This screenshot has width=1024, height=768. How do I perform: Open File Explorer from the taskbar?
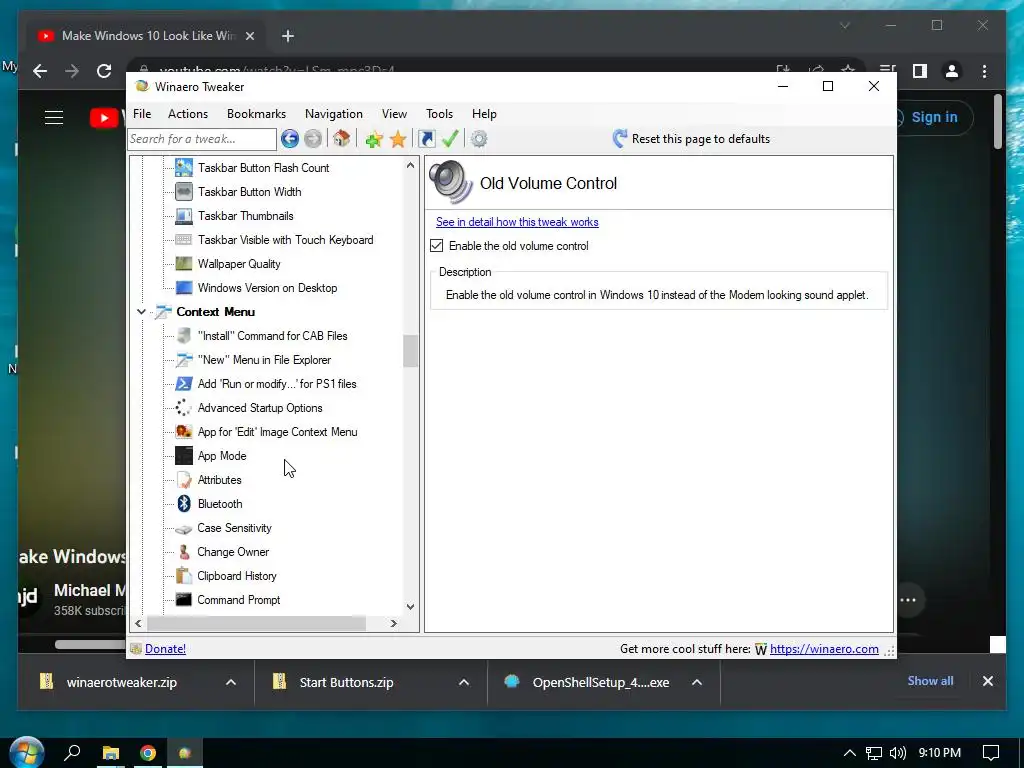(111, 753)
